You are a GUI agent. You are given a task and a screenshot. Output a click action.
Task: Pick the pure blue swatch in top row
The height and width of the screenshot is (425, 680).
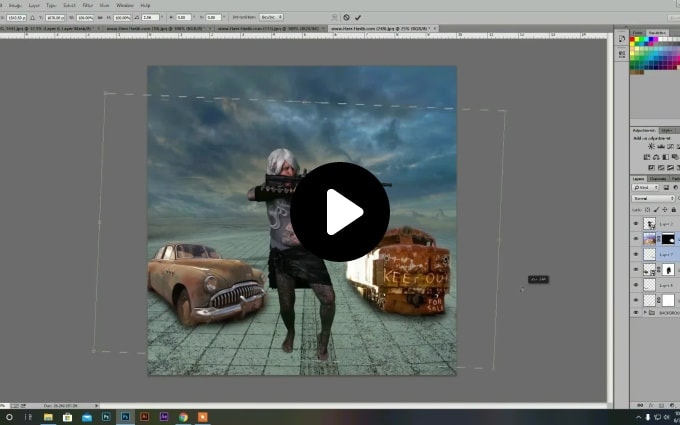651,39
